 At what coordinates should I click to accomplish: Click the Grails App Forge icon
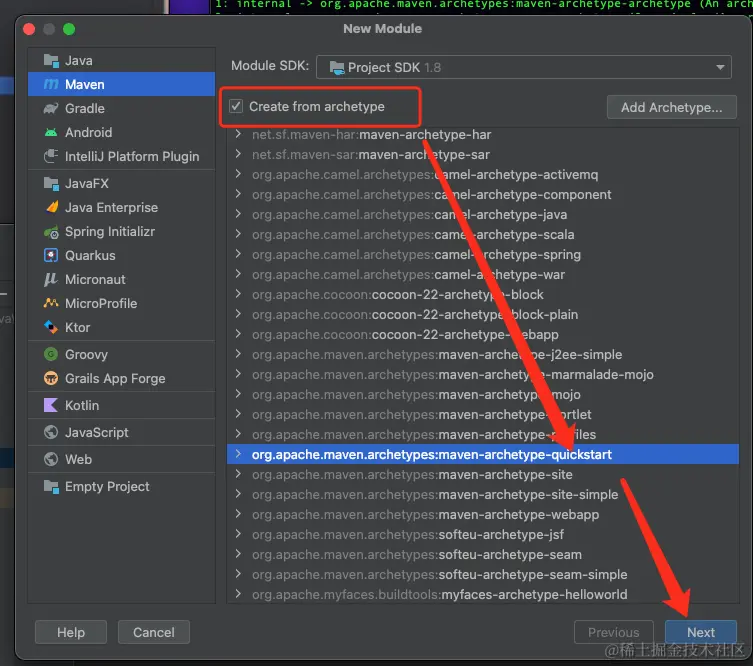tap(51, 378)
